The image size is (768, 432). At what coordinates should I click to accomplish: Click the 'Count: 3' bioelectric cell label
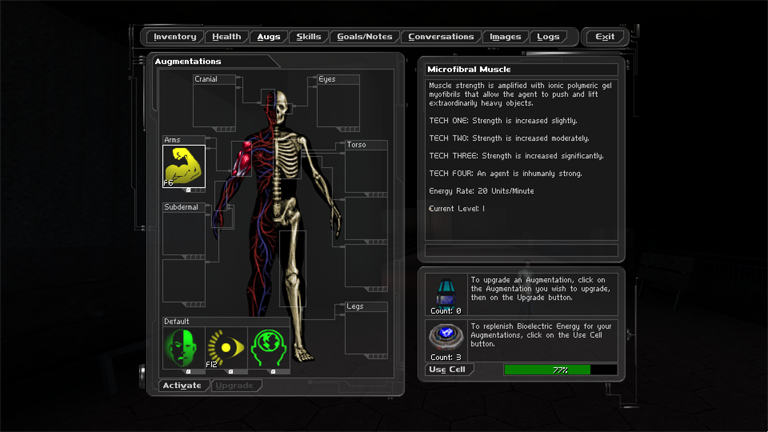(x=446, y=357)
